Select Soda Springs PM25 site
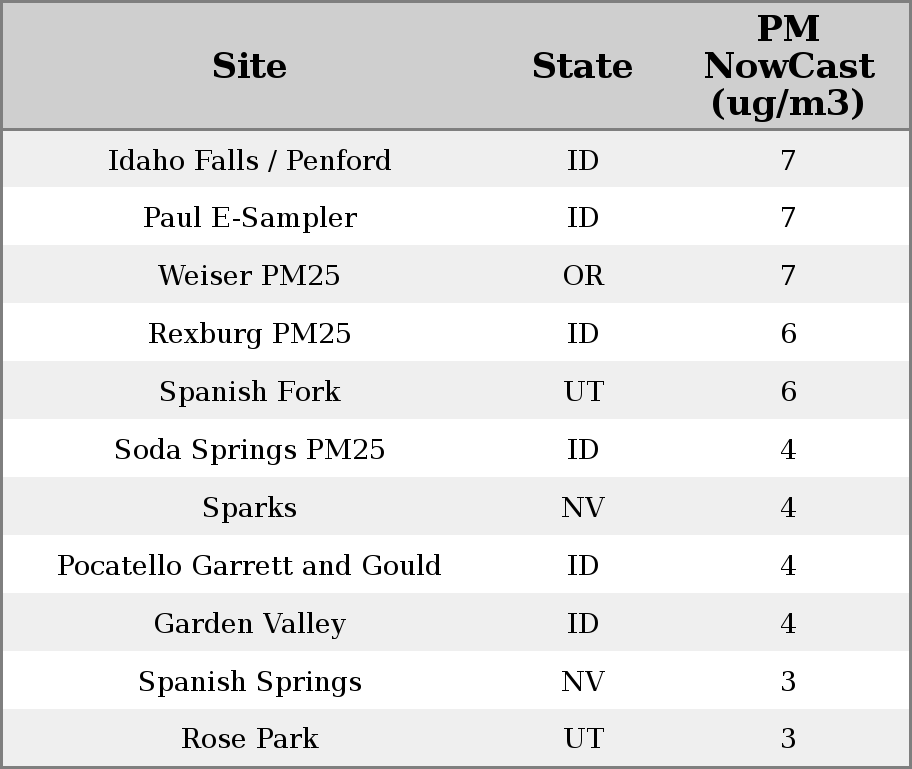The image size is (912, 769). [249, 450]
